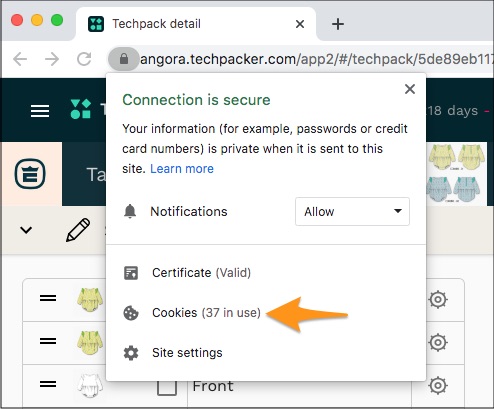Click the browser reload icon
The height and width of the screenshot is (409, 494).
coord(84,59)
